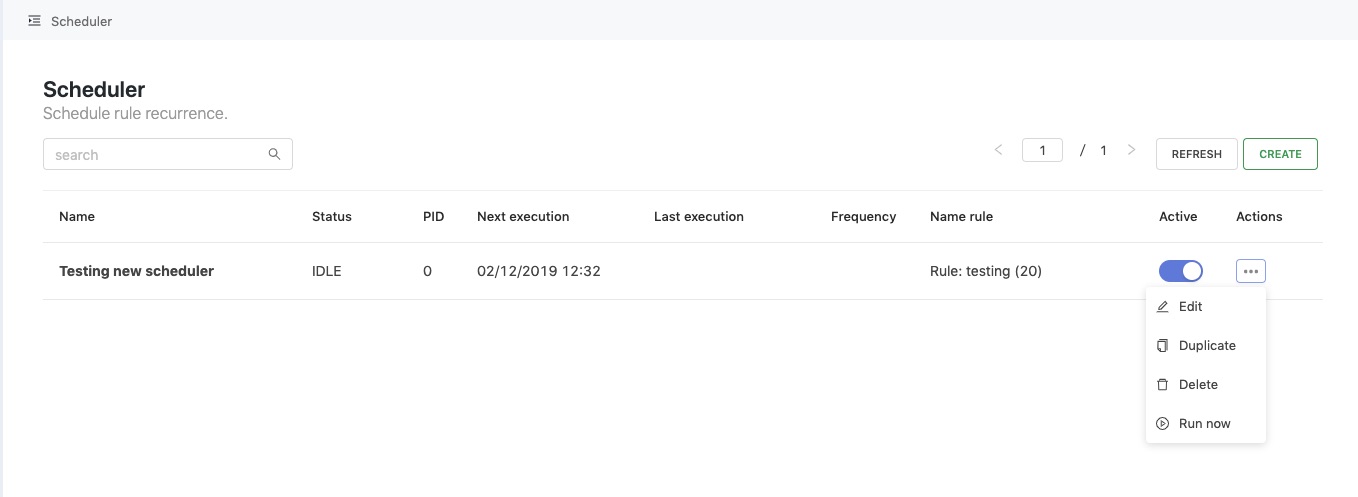Click the CREATE button
Viewport: 1358px width, 497px height.
(x=1280, y=154)
